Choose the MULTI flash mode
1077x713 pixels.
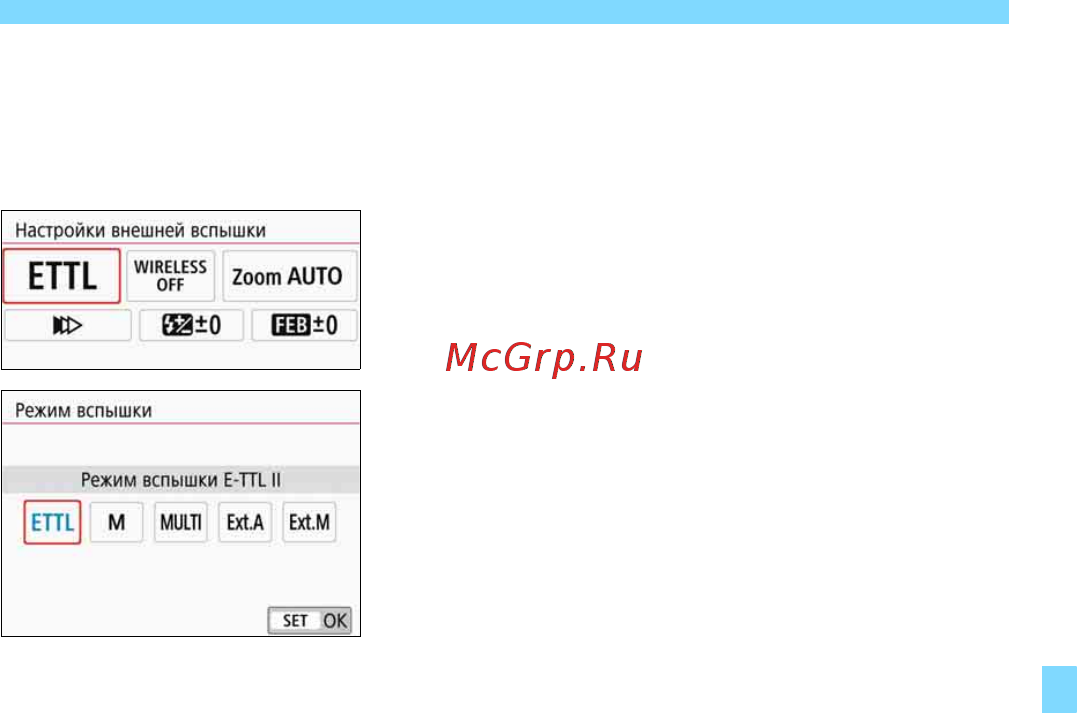pos(181,523)
